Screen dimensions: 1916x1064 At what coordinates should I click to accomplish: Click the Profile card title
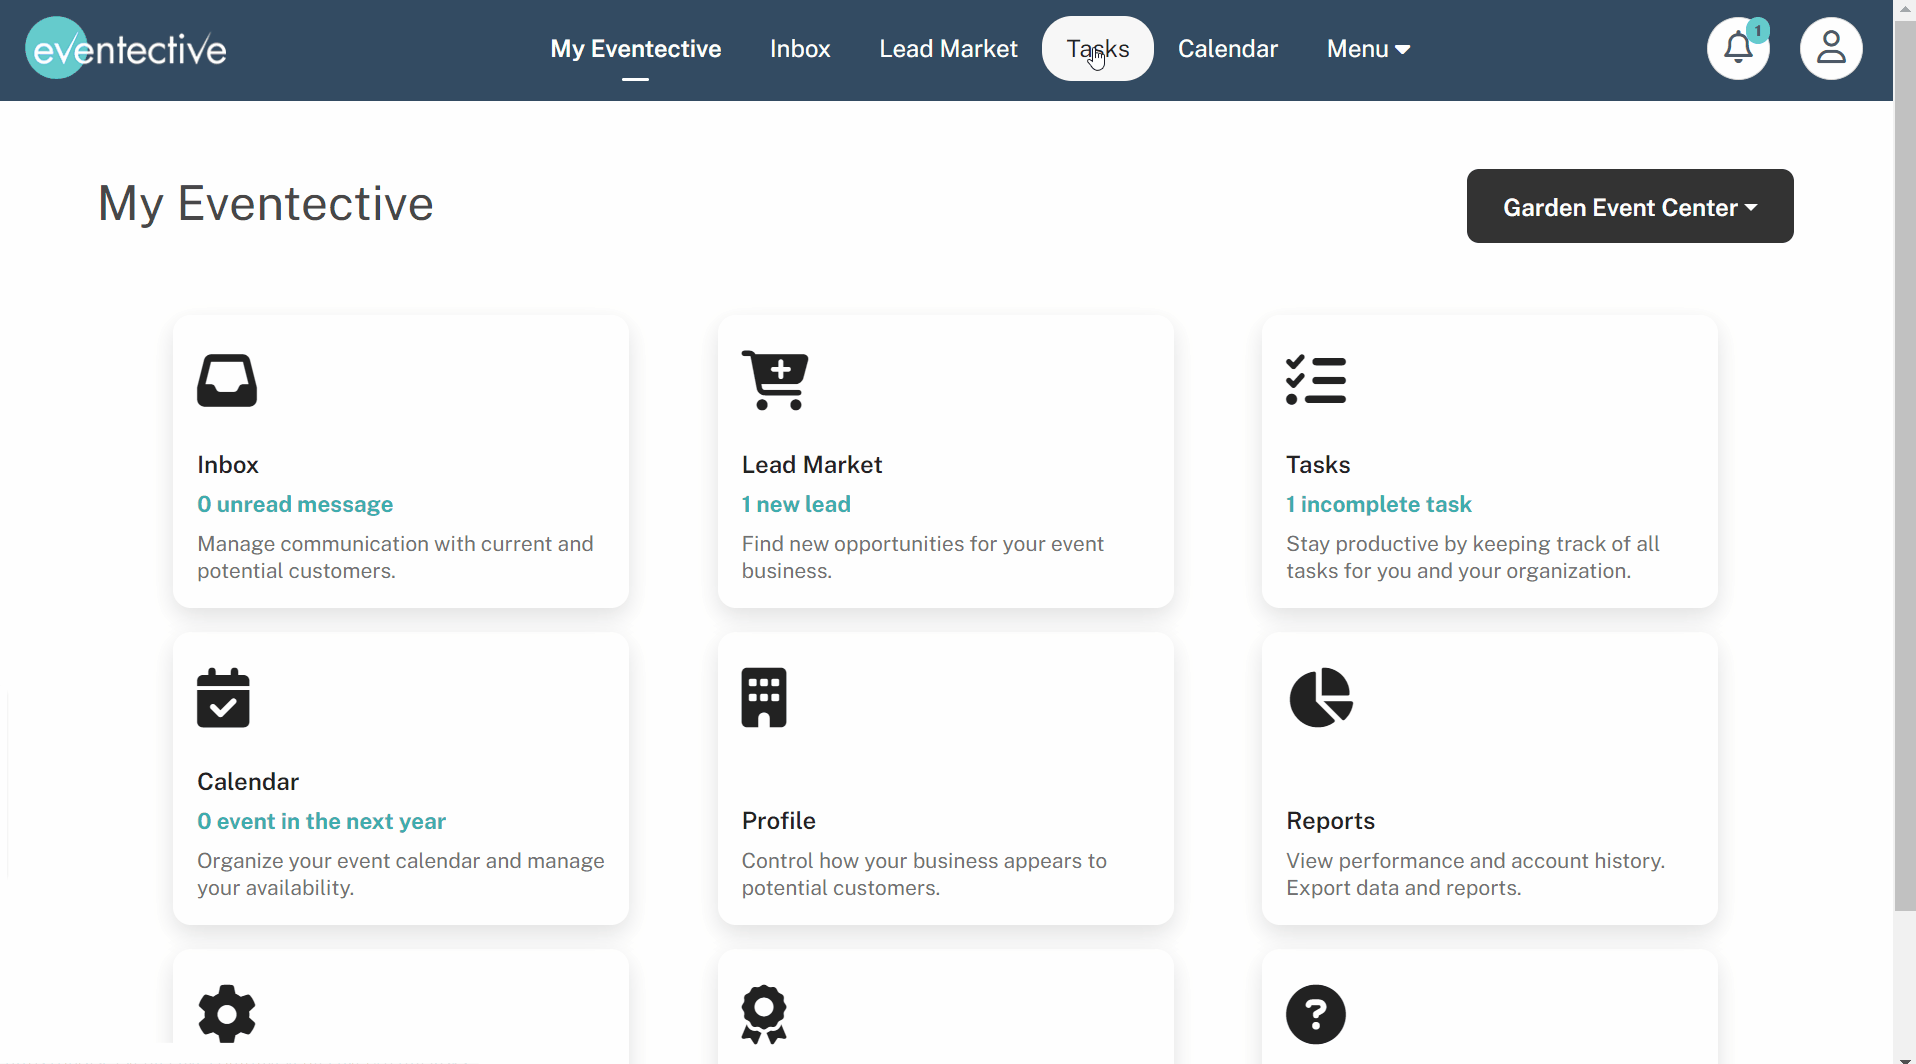point(779,821)
